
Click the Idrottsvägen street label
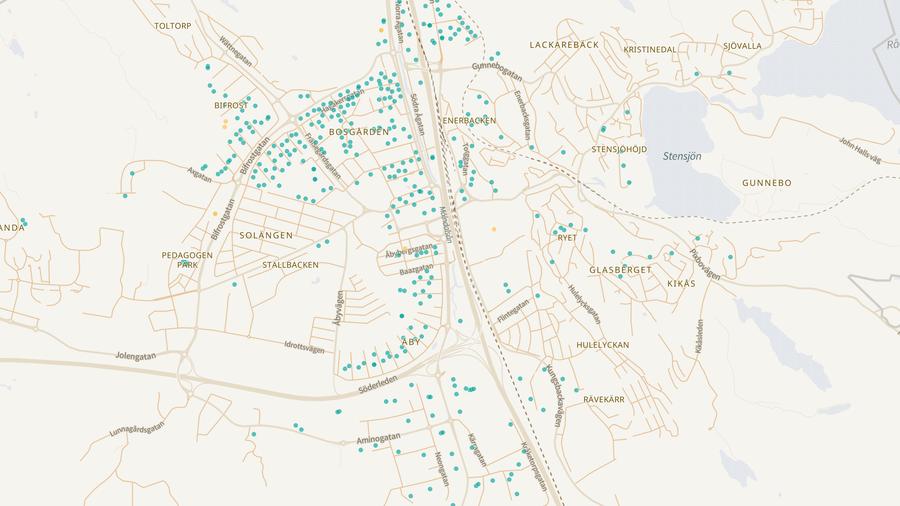[304, 348]
